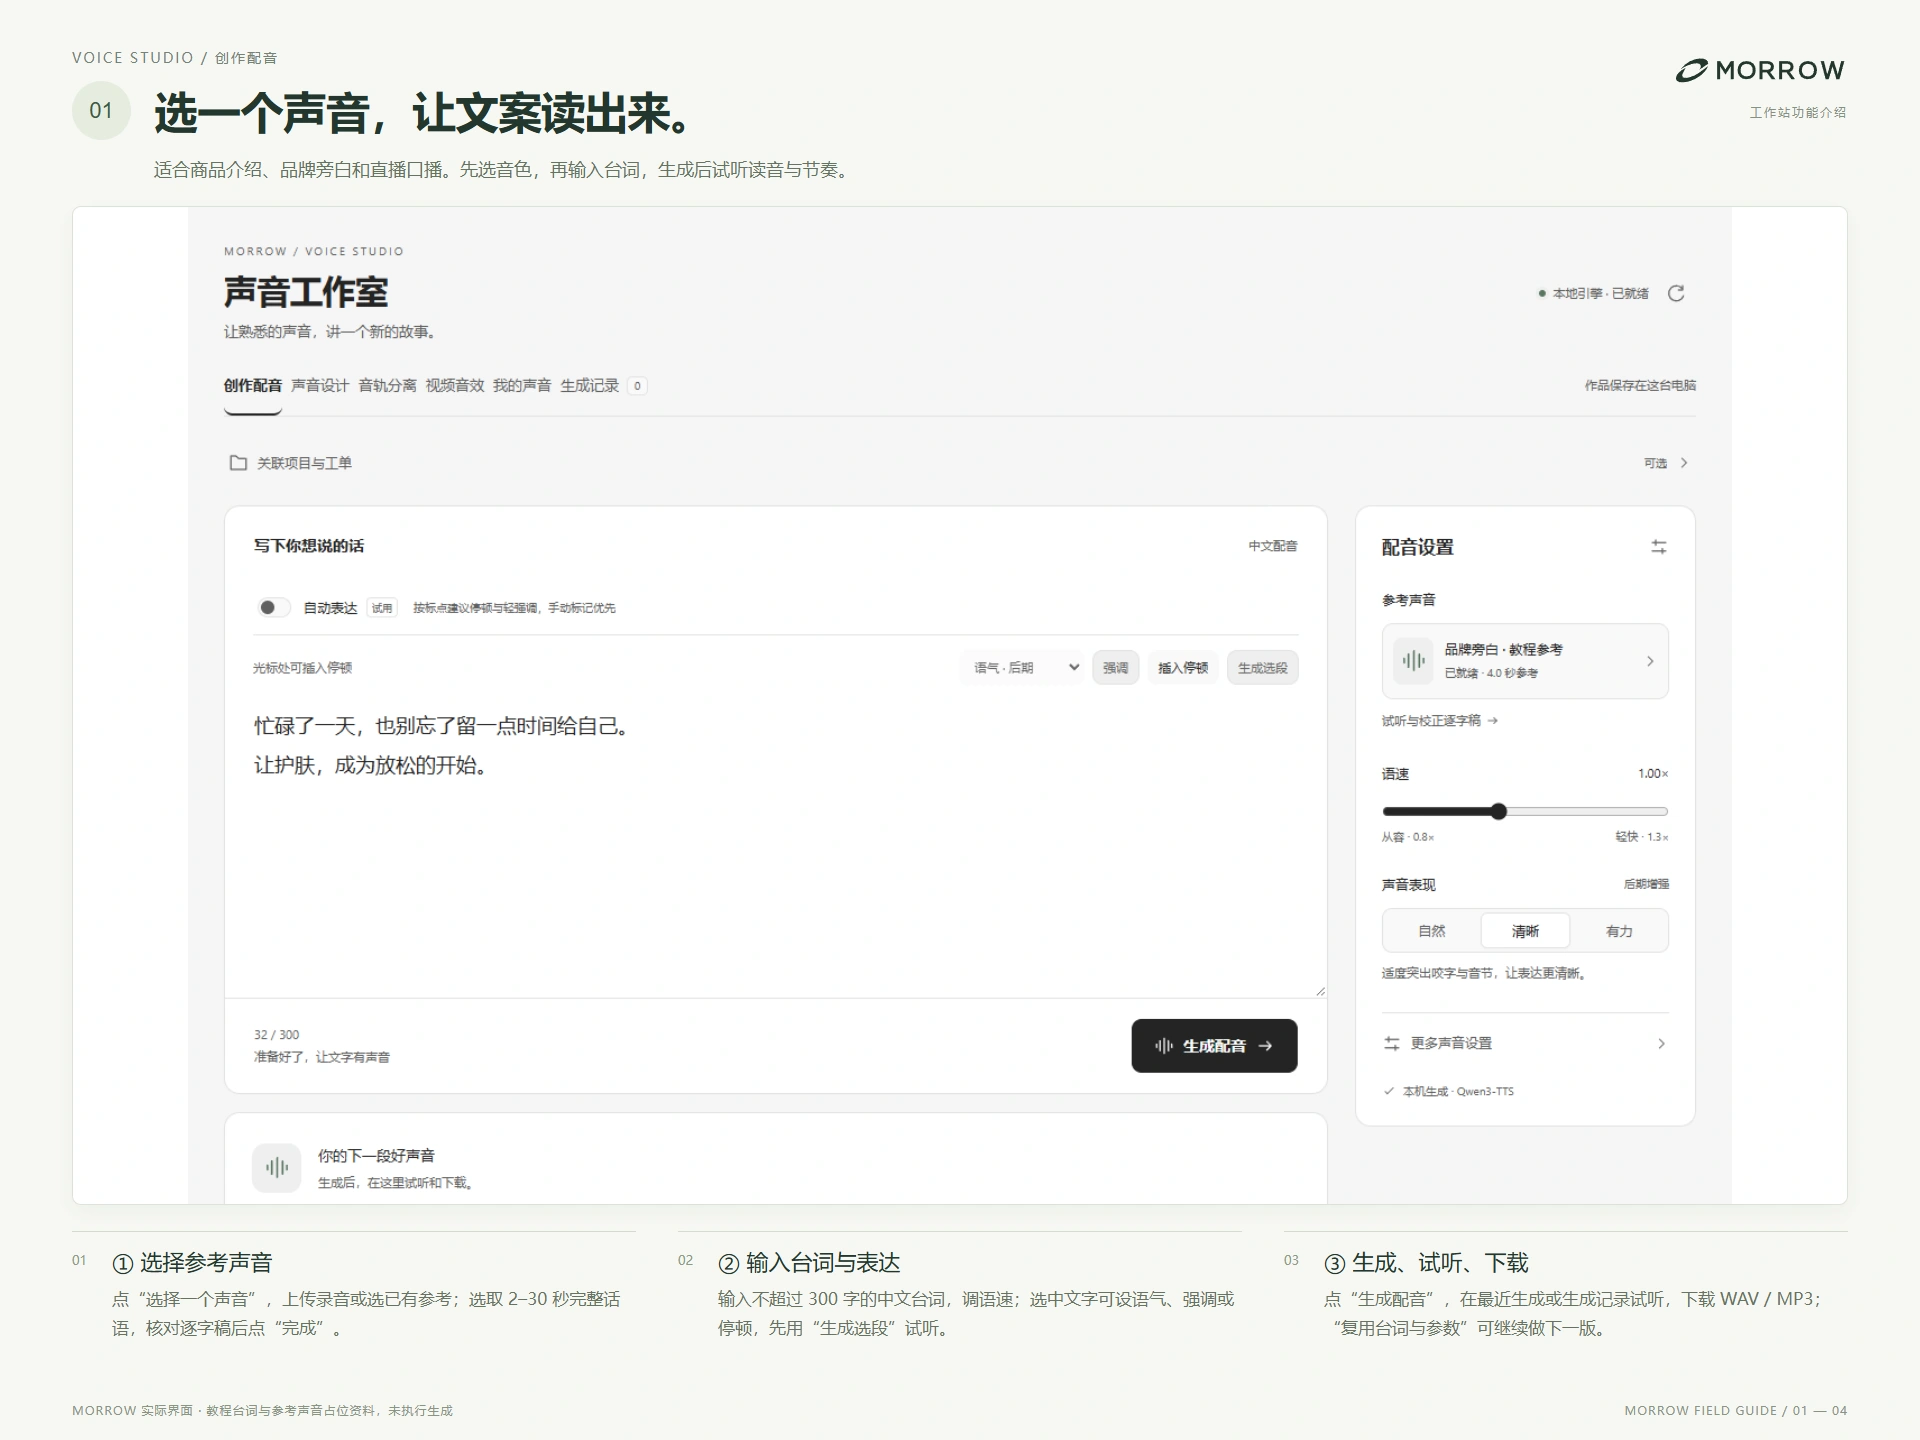Click the waveform icon in 品牌旁白 reference card
Viewport: 1920px width, 1440px height.
pyautogui.click(x=1413, y=661)
